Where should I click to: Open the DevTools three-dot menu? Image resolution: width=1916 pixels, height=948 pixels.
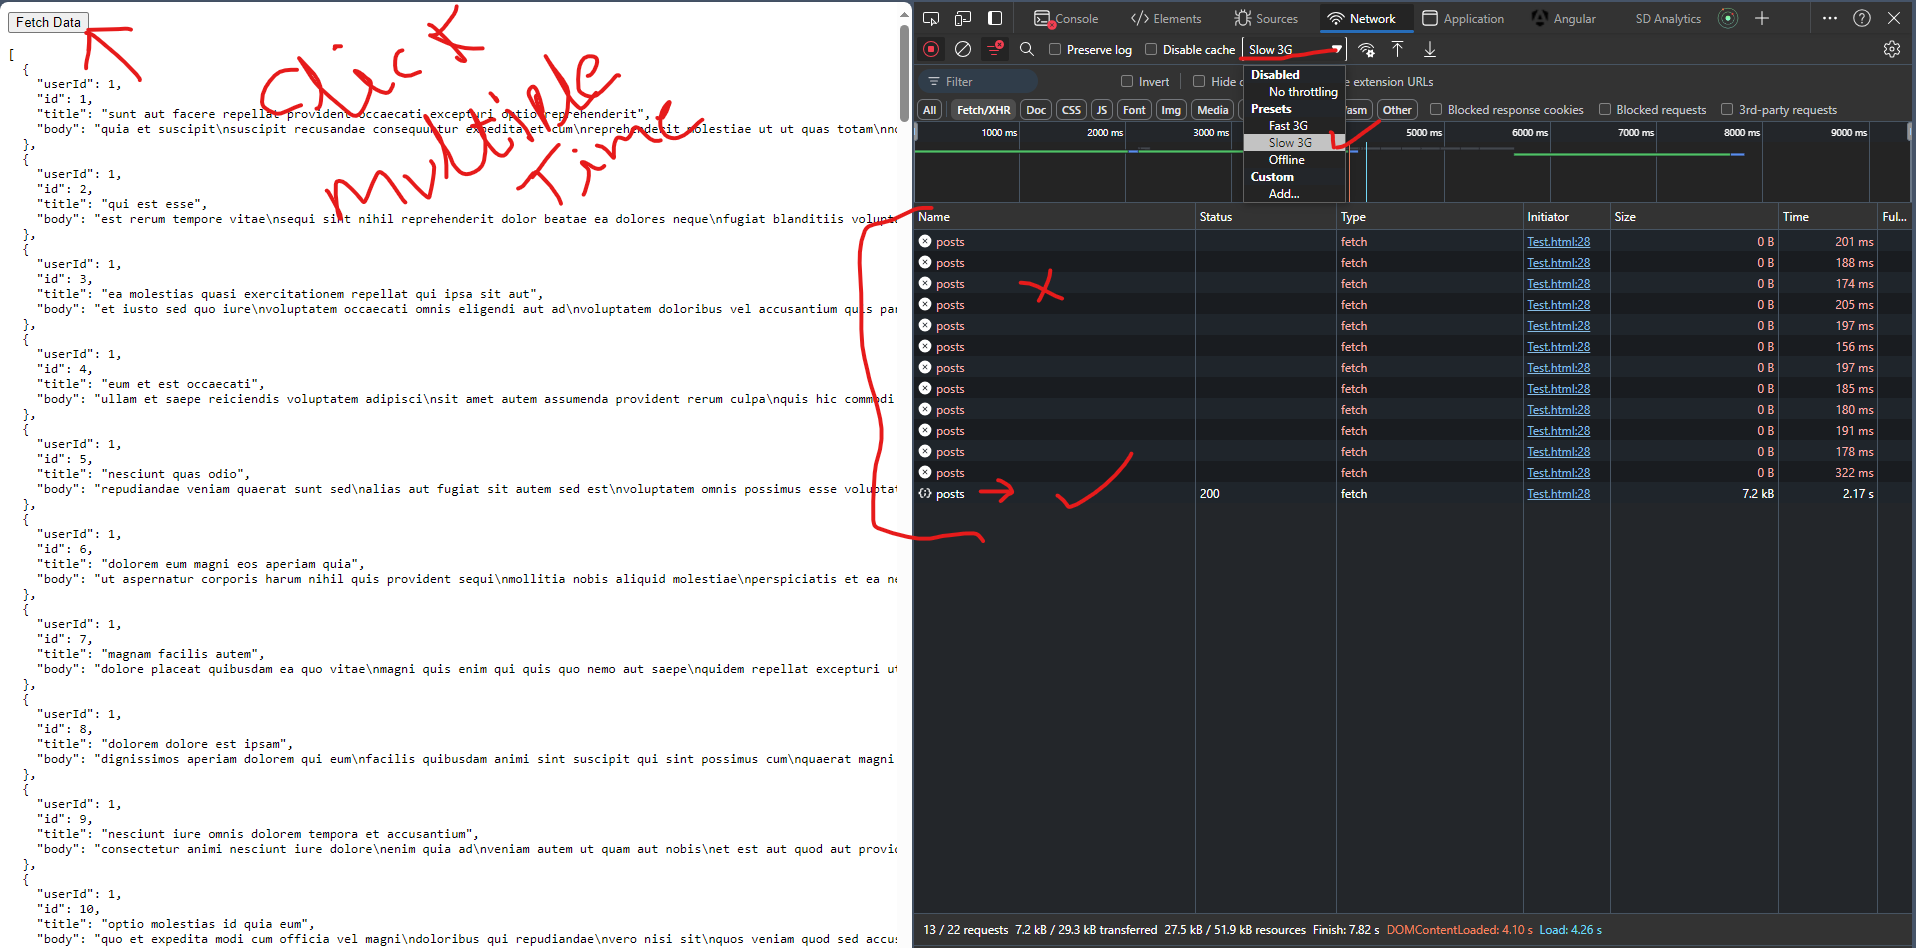pos(1830,18)
